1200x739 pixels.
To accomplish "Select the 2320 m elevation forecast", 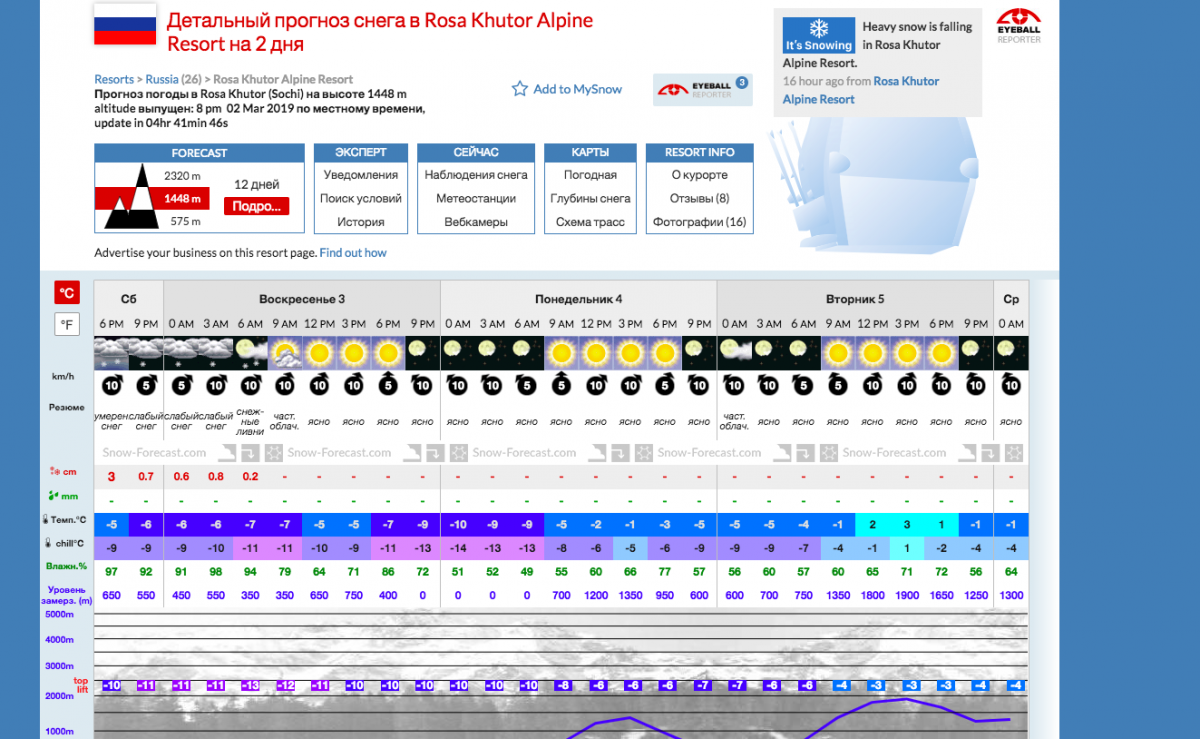I will click(182, 176).
